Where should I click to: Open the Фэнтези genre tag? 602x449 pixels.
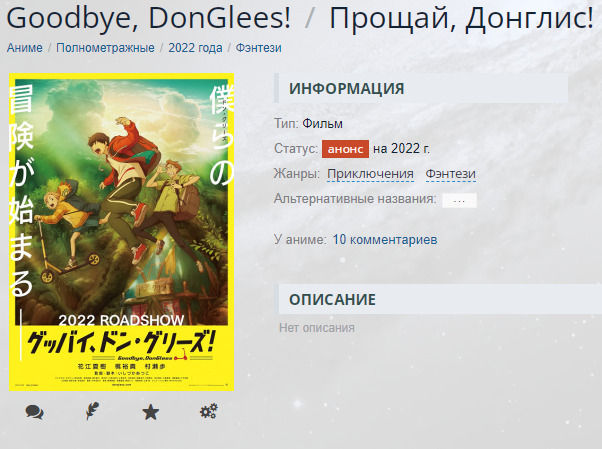point(451,174)
